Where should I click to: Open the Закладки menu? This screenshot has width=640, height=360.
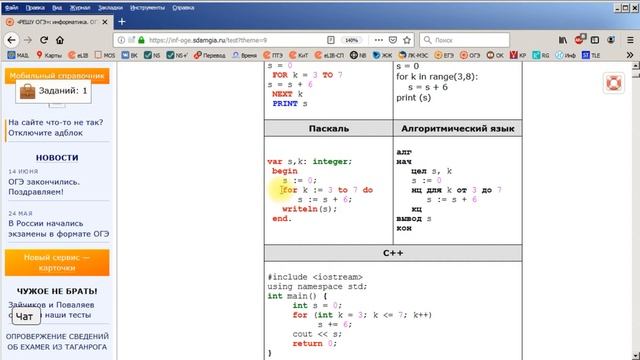click(110, 8)
